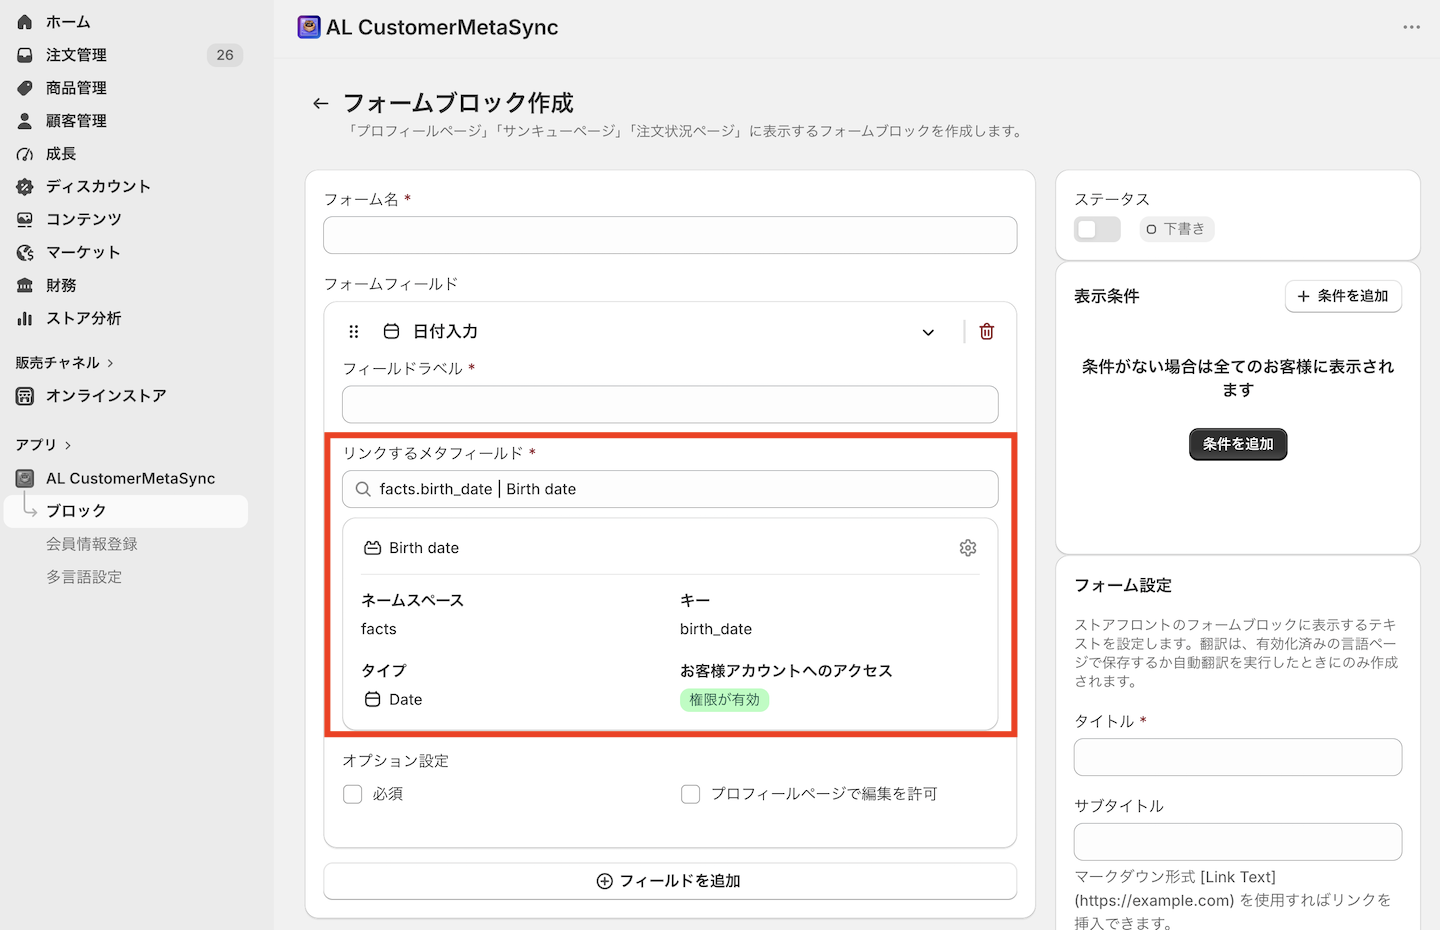Click the AL CustomerMetaSync header logo
1440x930 pixels.
(309, 27)
